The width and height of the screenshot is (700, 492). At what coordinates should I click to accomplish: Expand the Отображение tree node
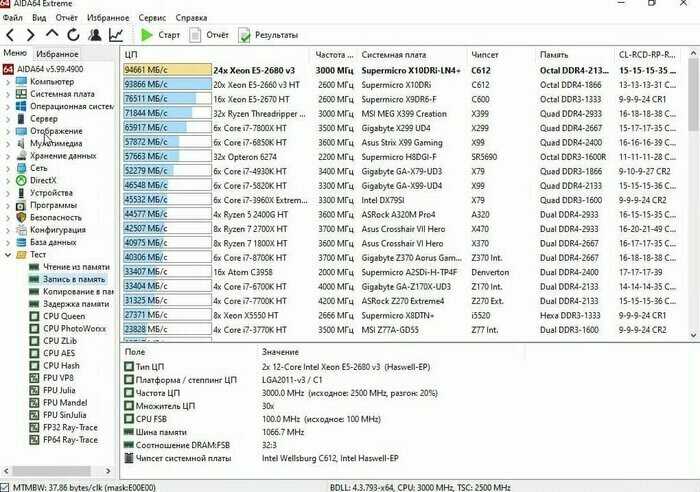point(8,132)
